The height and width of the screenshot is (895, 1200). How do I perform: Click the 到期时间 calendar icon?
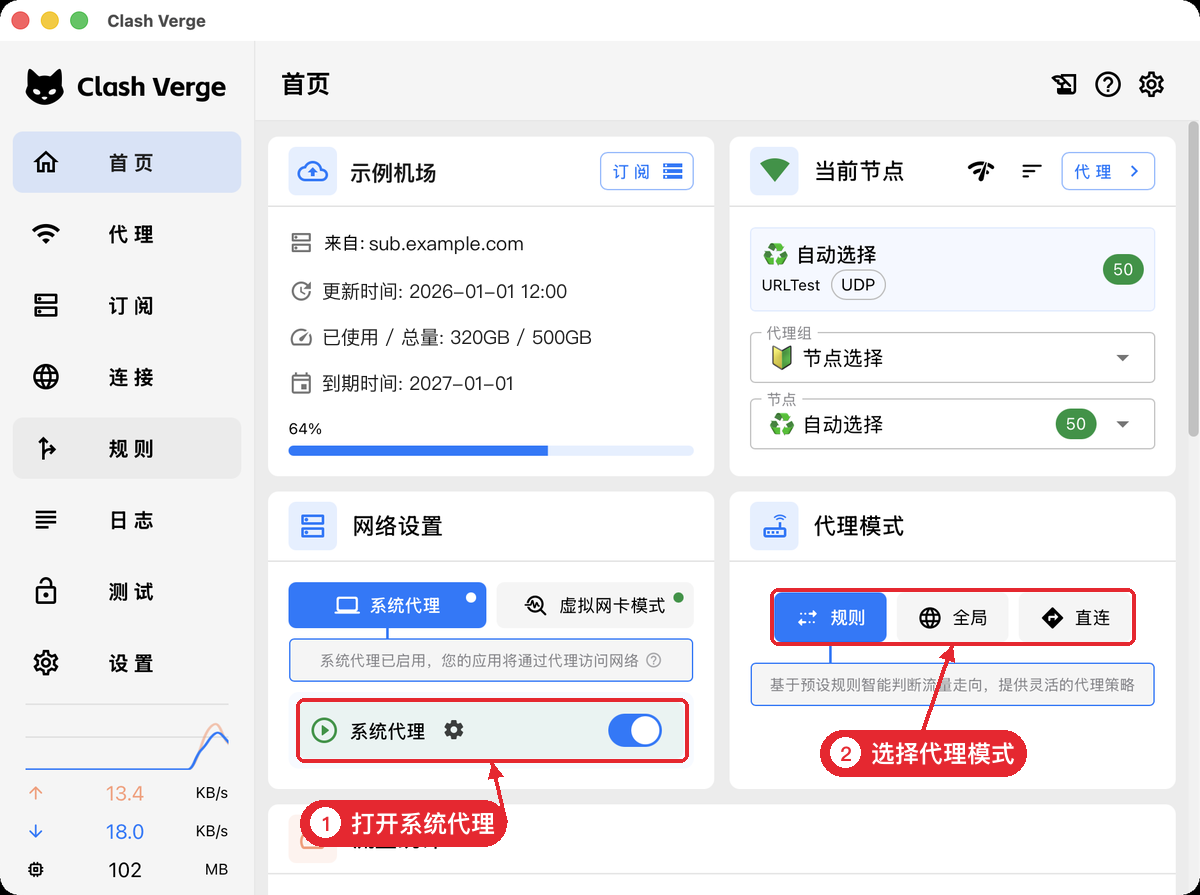301,383
